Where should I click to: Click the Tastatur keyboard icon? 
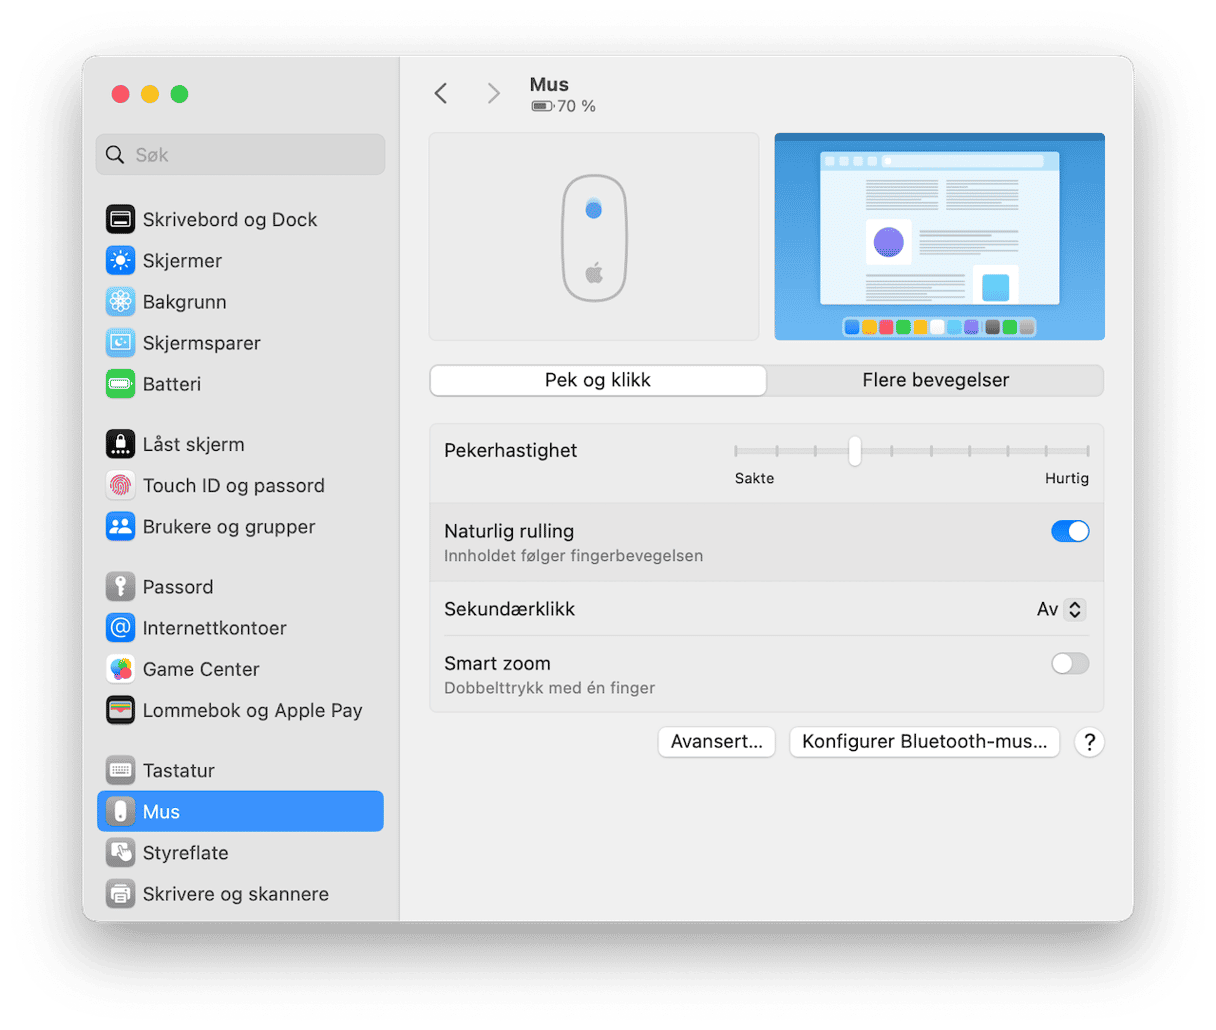pos(120,770)
